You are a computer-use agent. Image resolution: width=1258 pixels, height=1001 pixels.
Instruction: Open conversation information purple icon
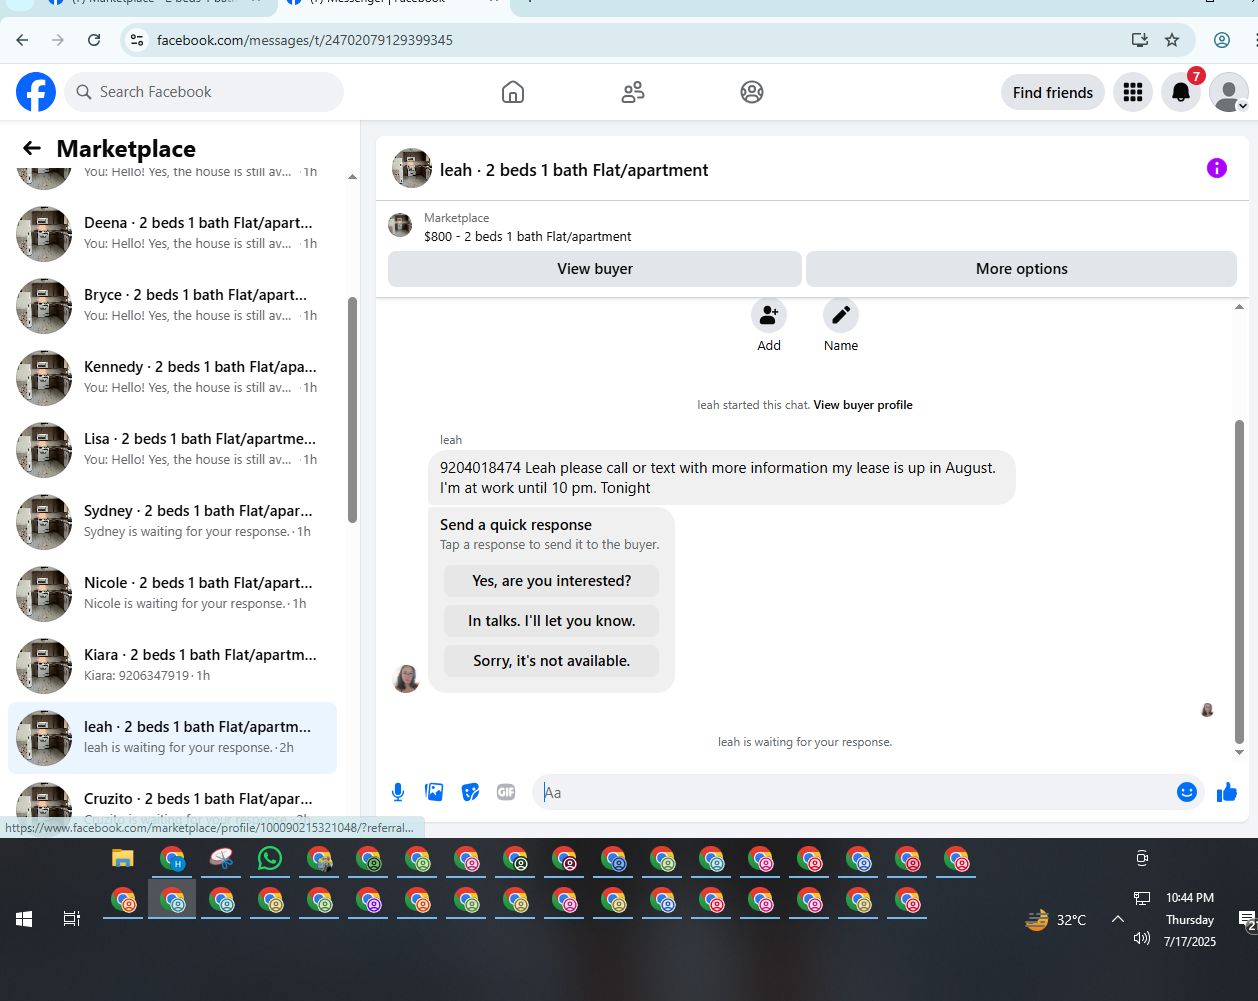(1217, 168)
